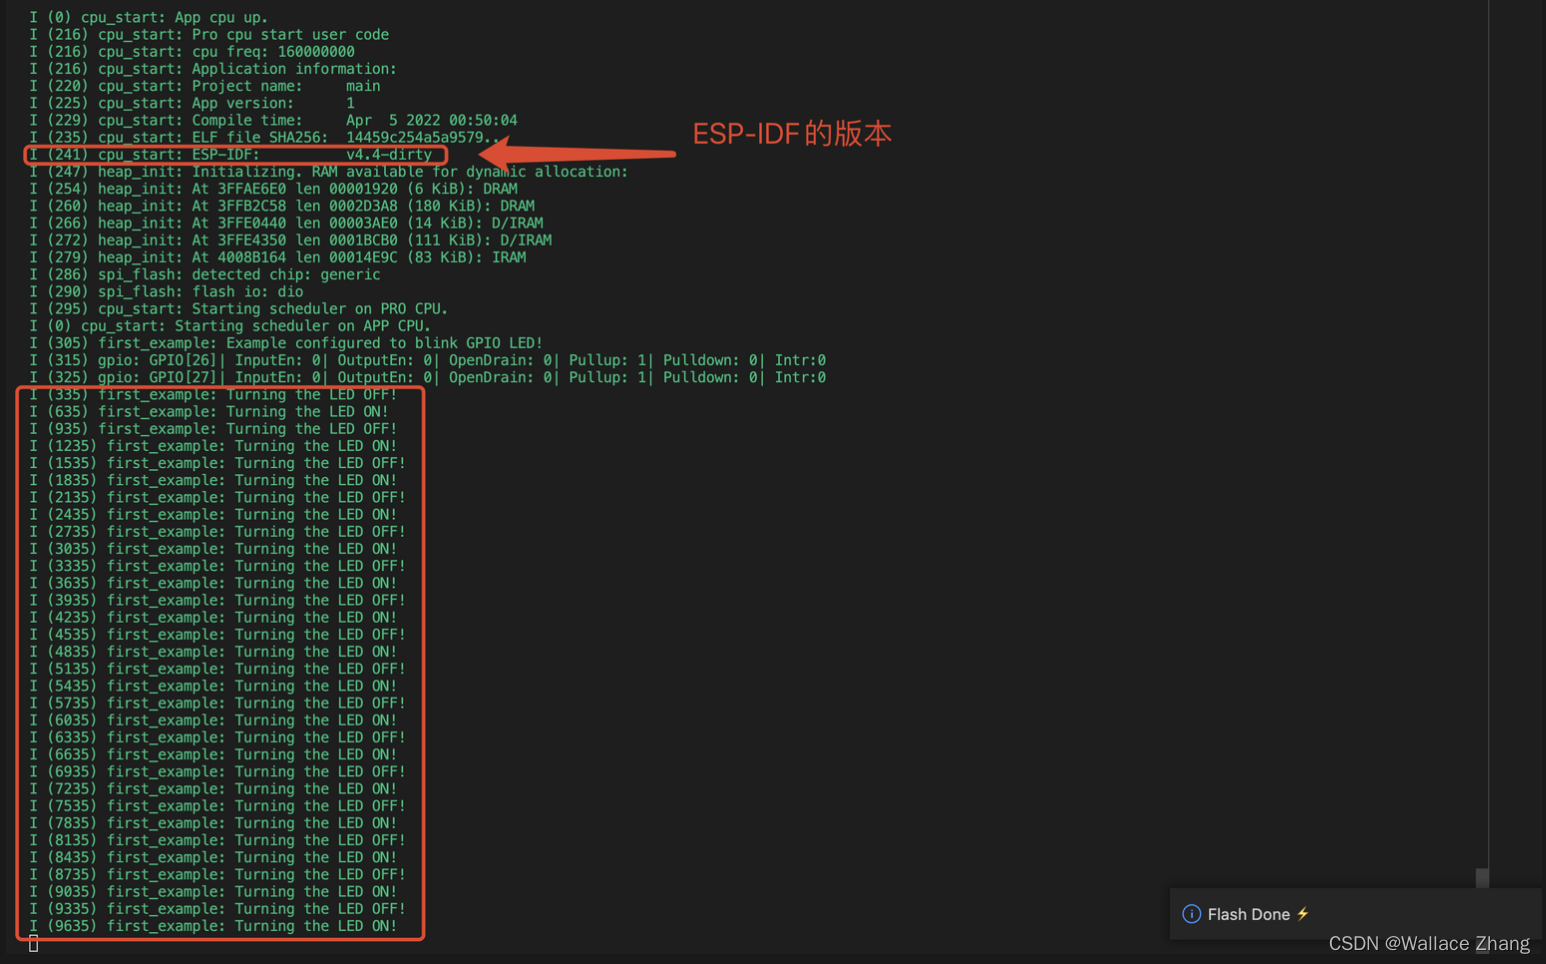
Task: Select the 'cpu freq: 160000000' line
Action: coord(192,51)
